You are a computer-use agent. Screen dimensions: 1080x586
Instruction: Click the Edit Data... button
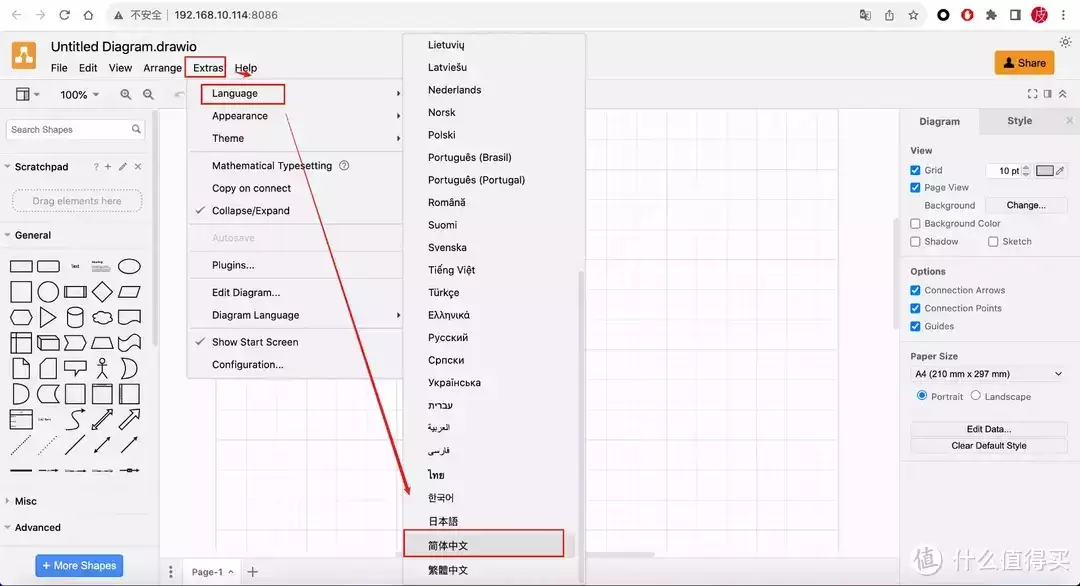click(x=988, y=429)
